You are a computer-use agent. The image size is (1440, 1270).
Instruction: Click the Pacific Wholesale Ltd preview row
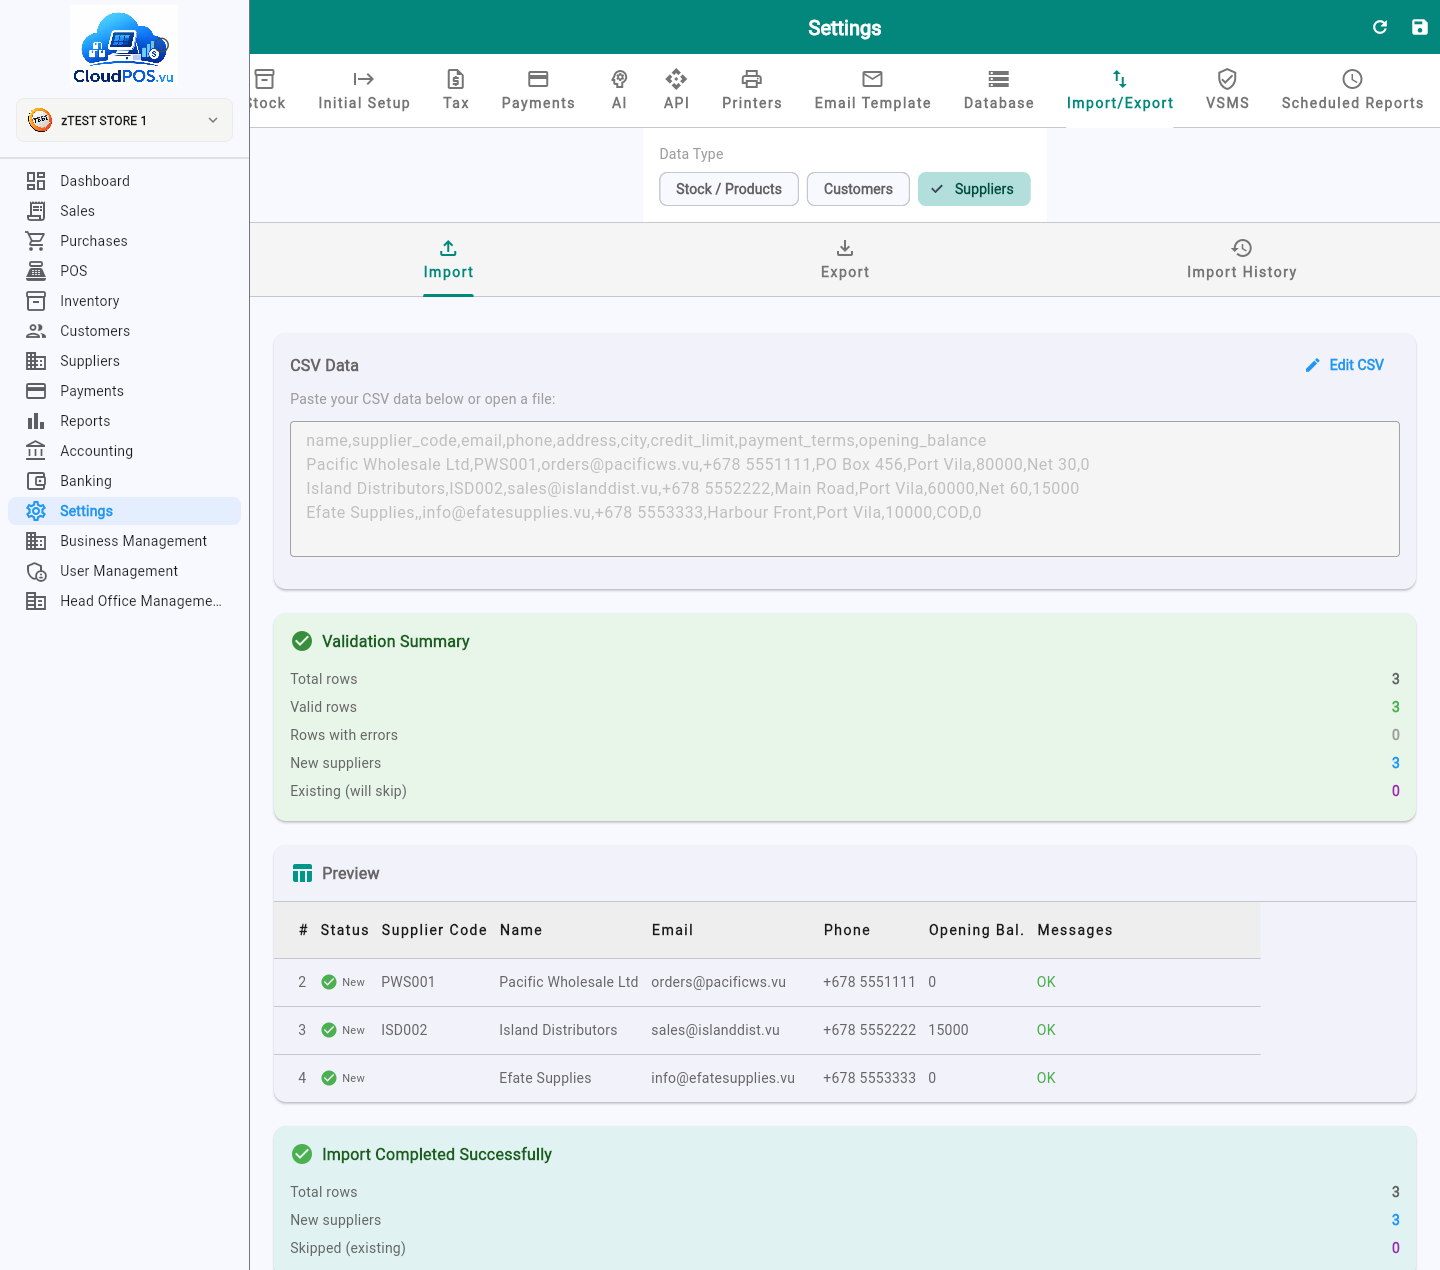point(767,982)
